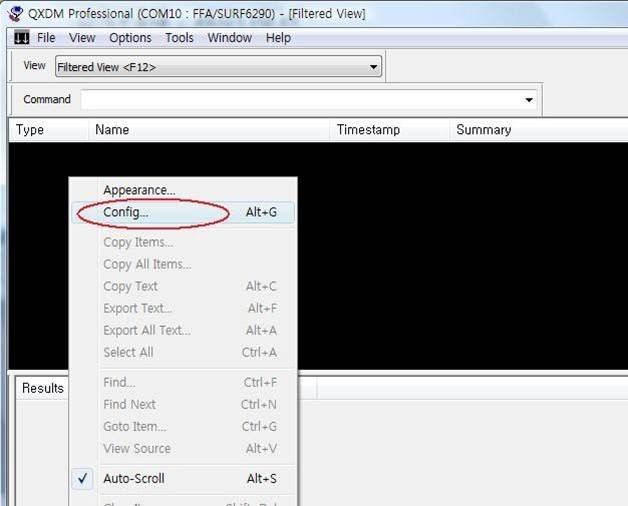Viewport: 628px width, 506px height.
Task: Click the QXDM application icon in title bar
Action: point(16,13)
